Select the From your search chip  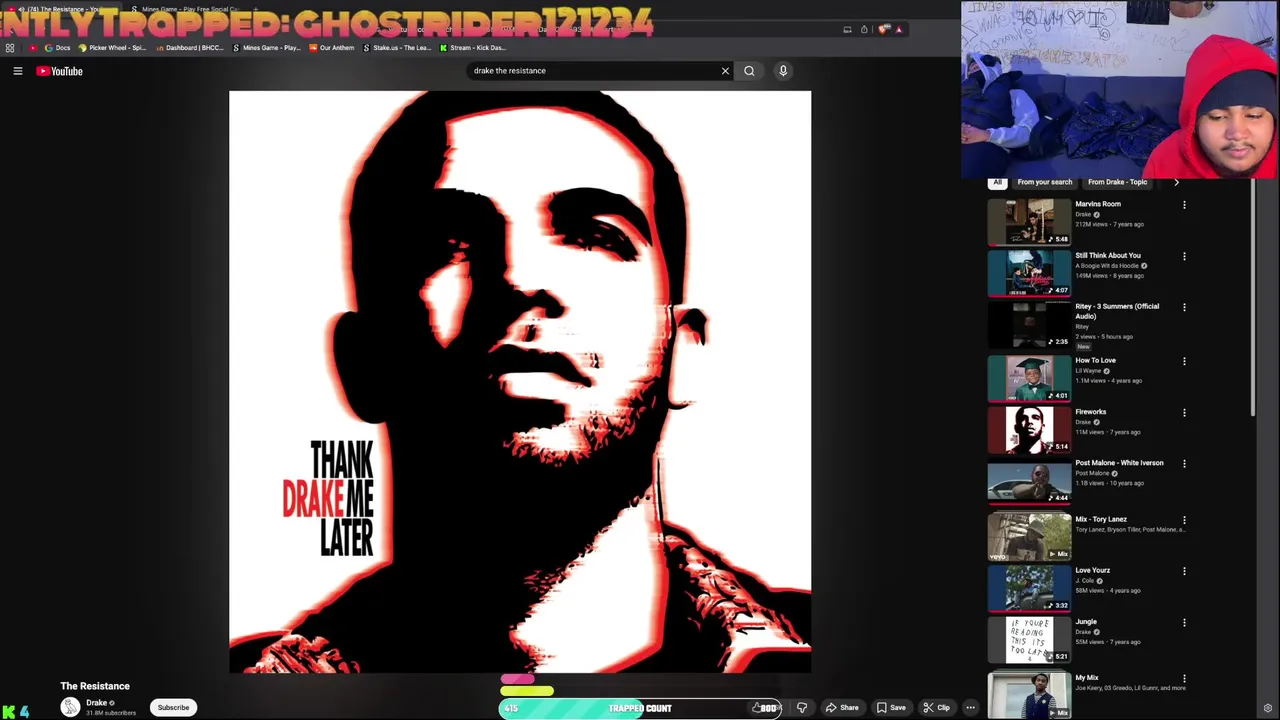point(1044,182)
